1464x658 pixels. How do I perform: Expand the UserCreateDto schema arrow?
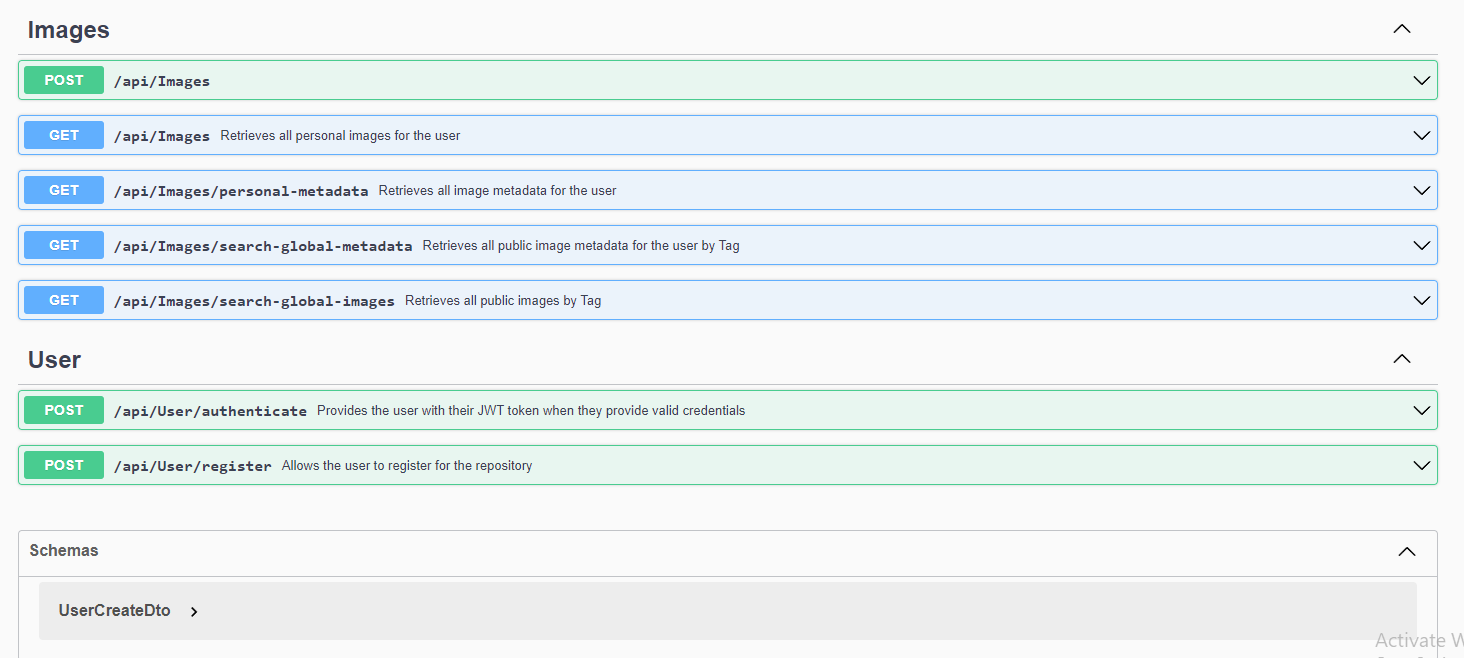(x=194, y=611)
